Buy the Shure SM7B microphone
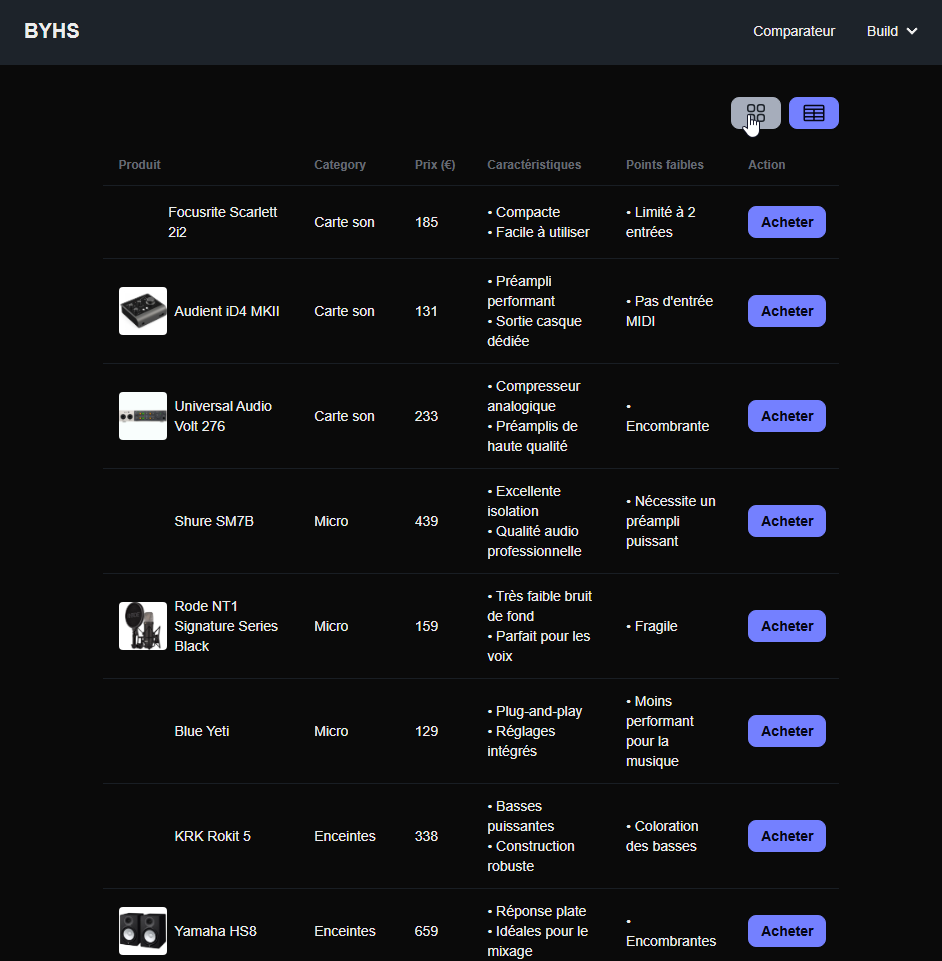 click(786, 521)
